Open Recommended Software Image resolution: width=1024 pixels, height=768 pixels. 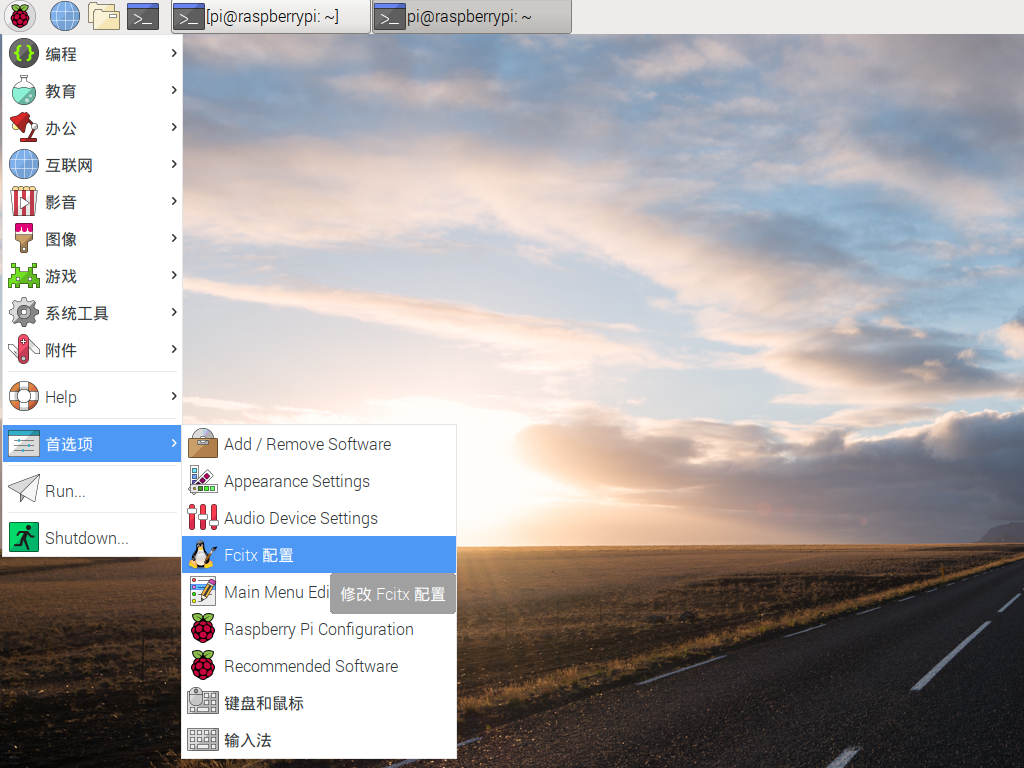(x=319, y=666)
